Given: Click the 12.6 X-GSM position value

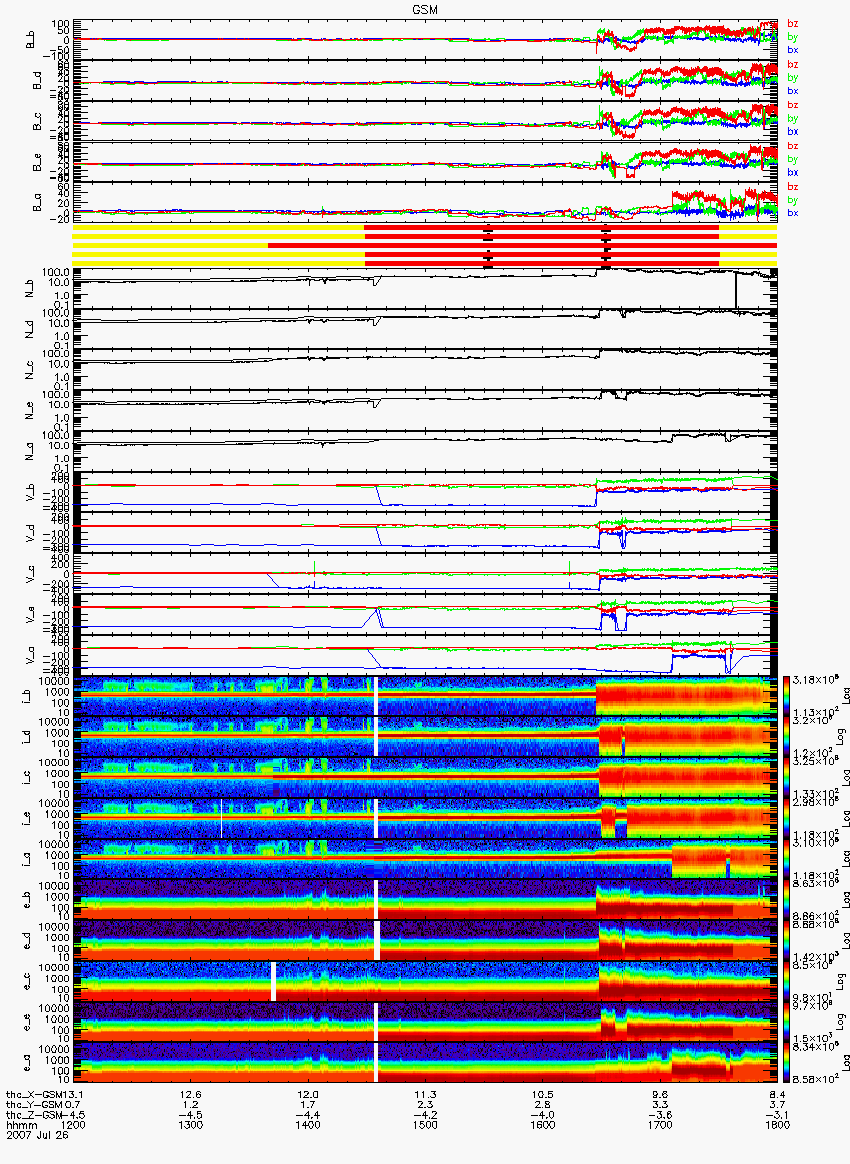Looking at the screenshot, I should pyautogui.click(x=191, y=1094).
